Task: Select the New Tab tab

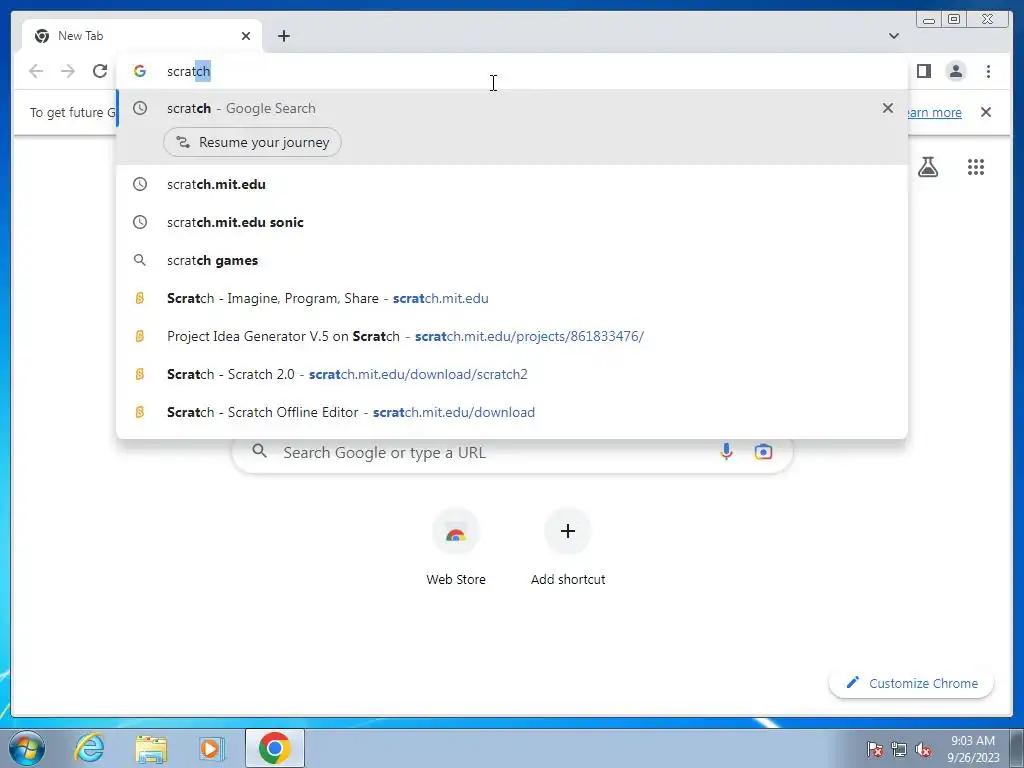Action: (x=142, y=36)
